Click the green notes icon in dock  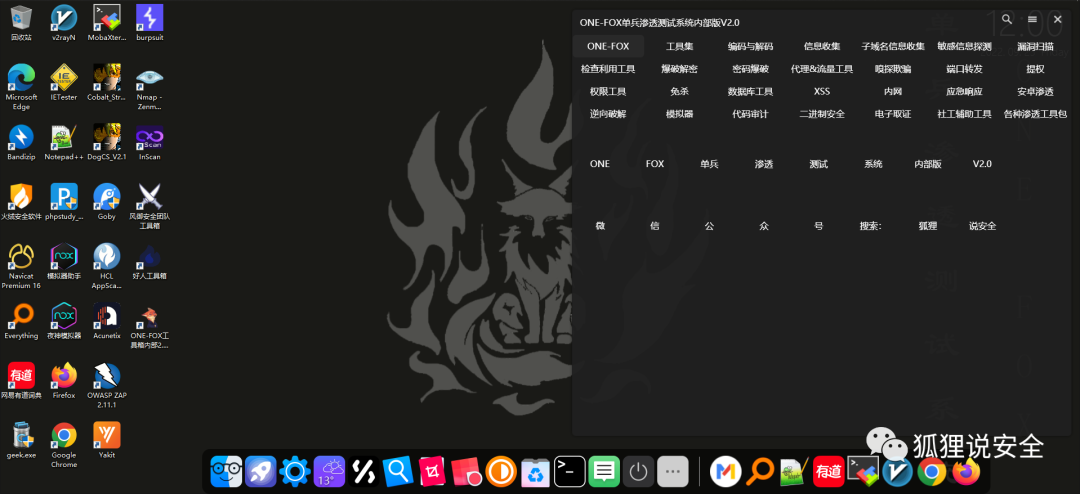[605, 471]
